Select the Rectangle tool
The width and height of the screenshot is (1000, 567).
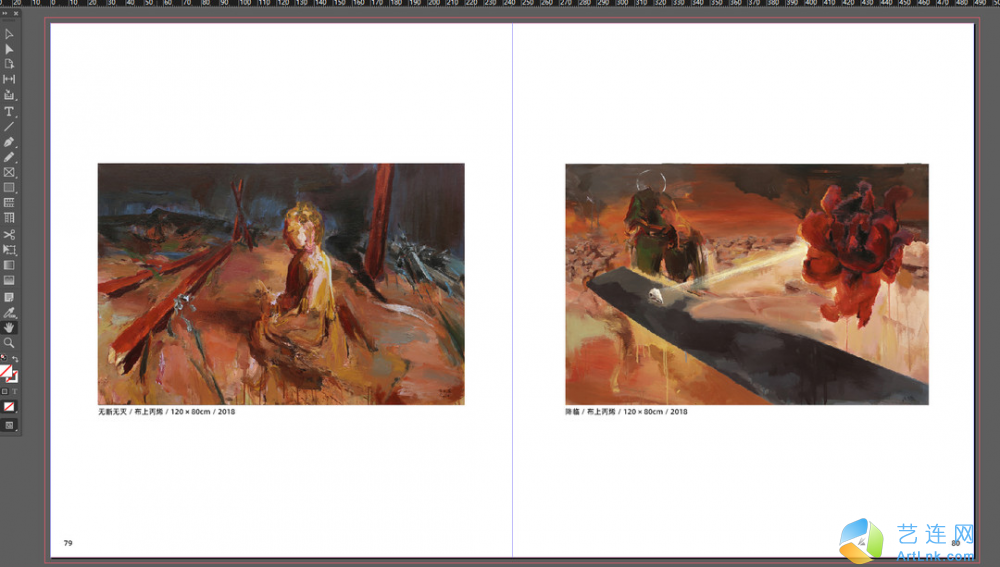(9, 188)
